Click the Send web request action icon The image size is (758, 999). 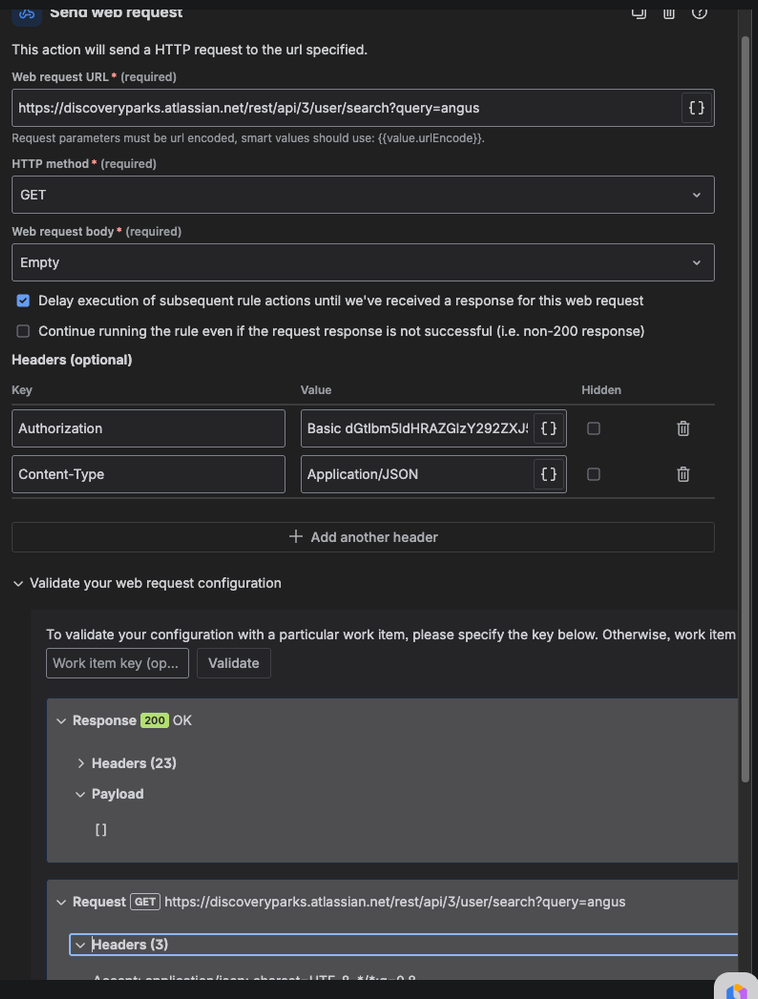[27, 15]
